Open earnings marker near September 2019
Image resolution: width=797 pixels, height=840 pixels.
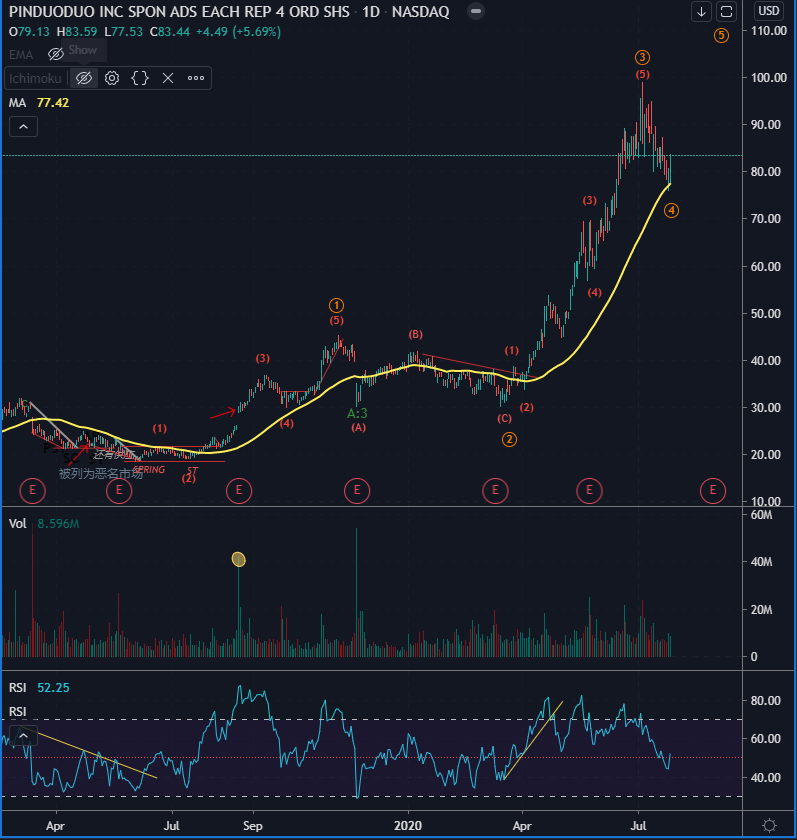pos(239,490)
